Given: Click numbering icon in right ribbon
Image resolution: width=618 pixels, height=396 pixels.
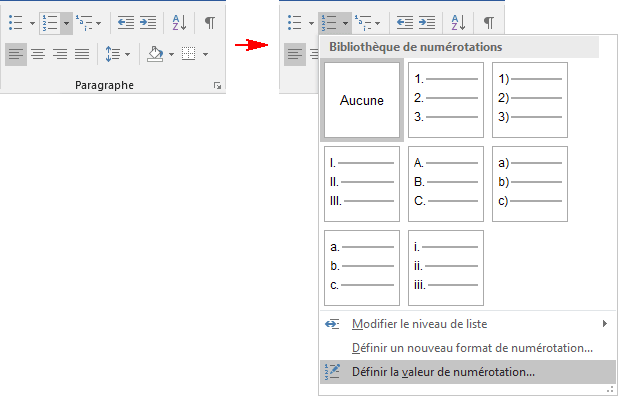Looking at the screenshot, I should (x=329, y=23).
